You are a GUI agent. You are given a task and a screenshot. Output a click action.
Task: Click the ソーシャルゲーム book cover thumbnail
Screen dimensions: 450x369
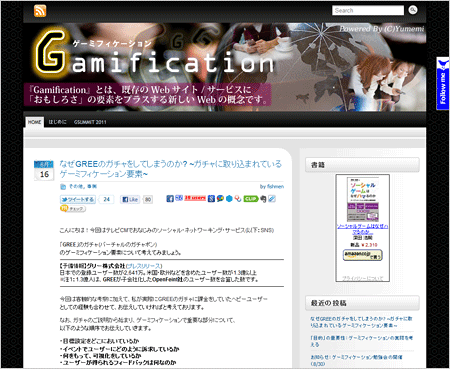point(363,199)
